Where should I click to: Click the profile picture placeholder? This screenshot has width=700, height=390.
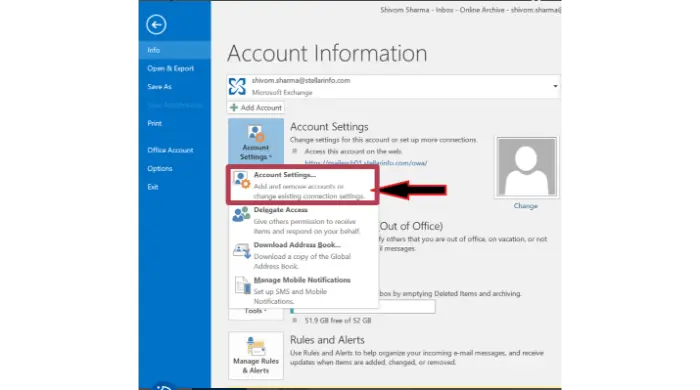click(526, 167)
